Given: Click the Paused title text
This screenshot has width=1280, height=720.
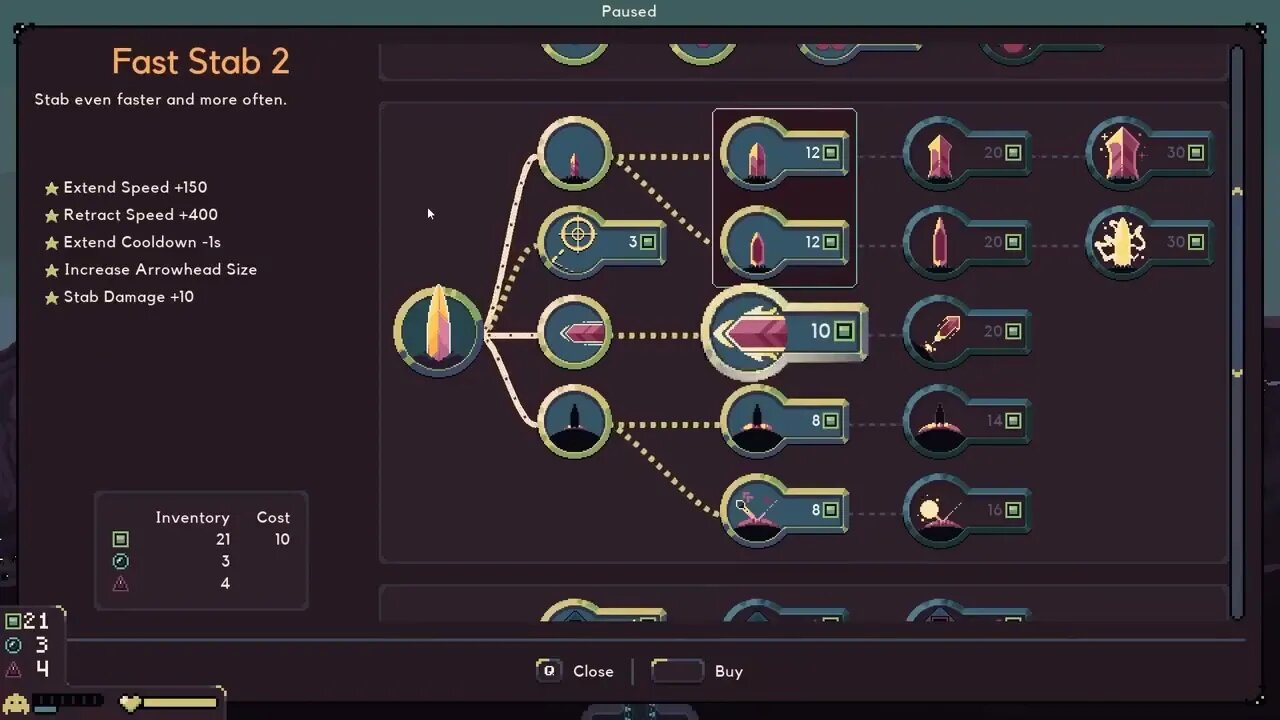Looking at the screenshot, I should (629, 11).
